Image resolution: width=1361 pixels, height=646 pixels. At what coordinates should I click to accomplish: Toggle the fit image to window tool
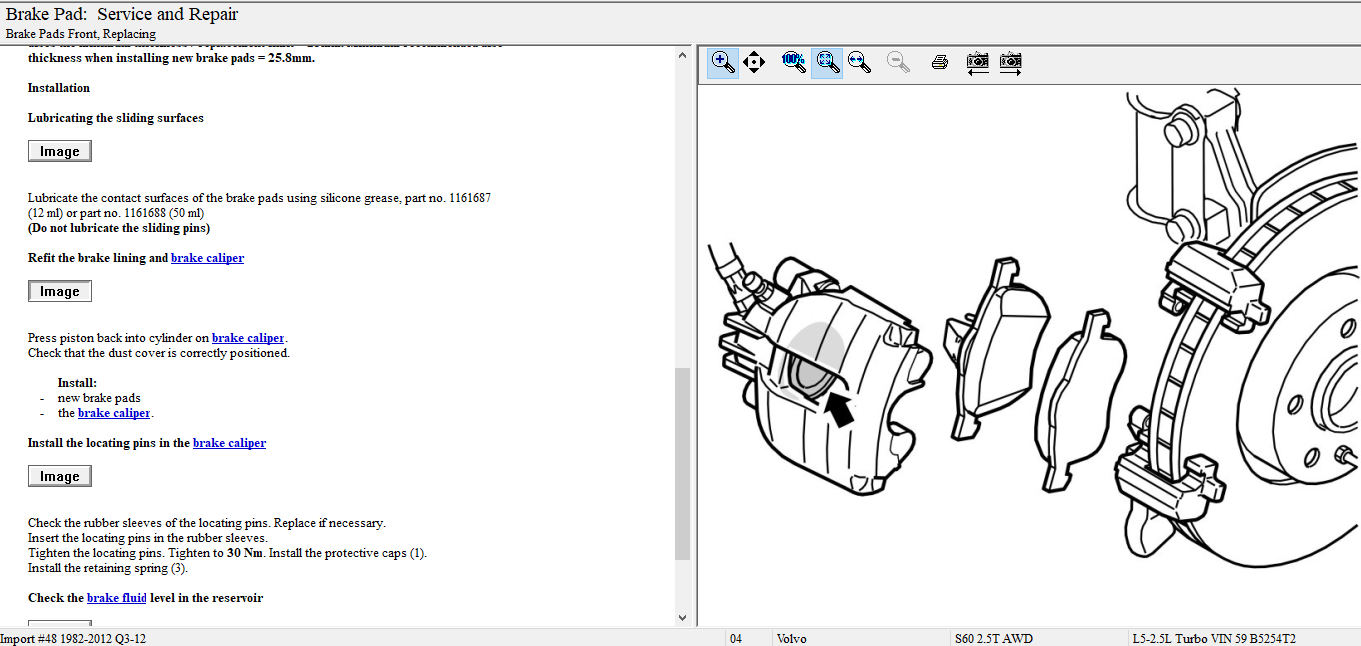click(826, 63)
